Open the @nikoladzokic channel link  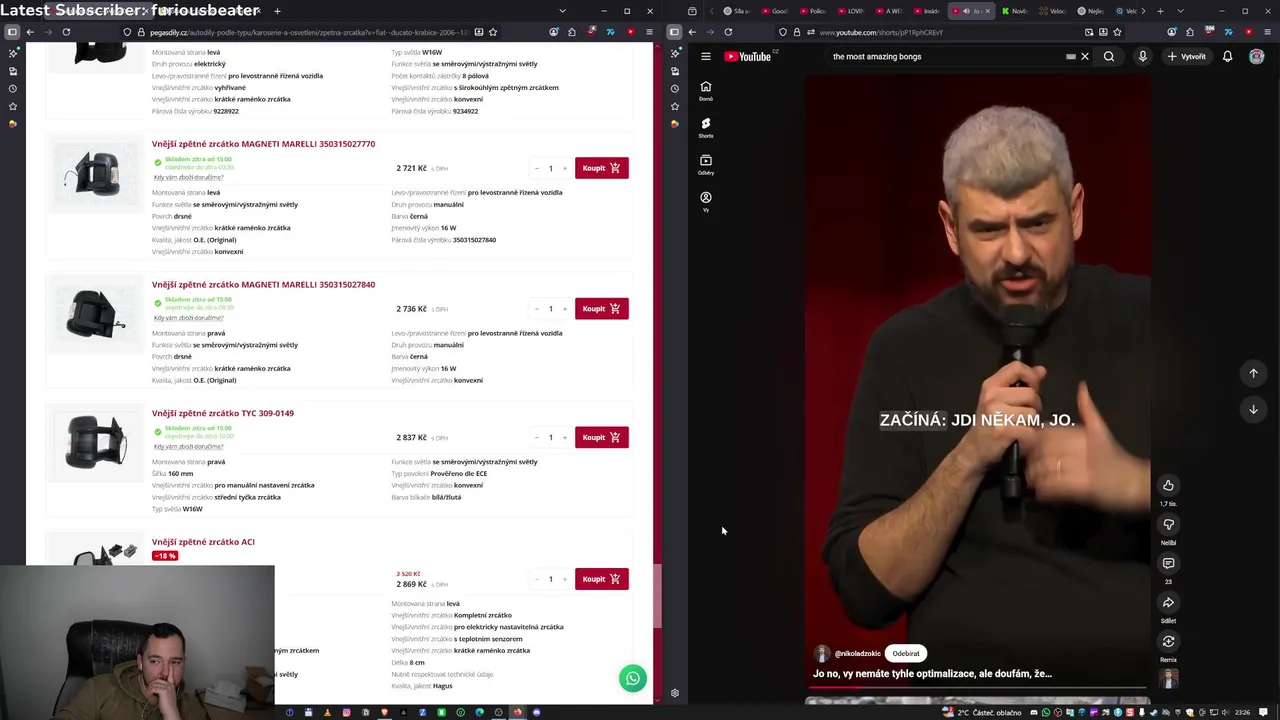click(x=856, y=653)
